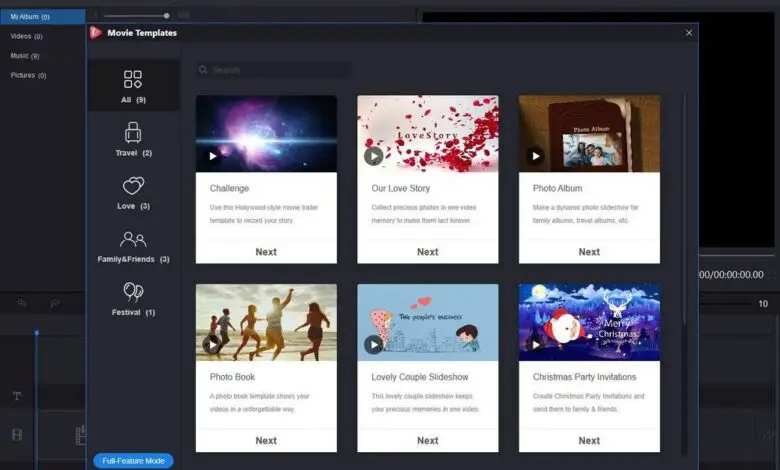This screenshot has width=780, height=470.
Task: Click the preview timecode readout
Action: (732, 275)
